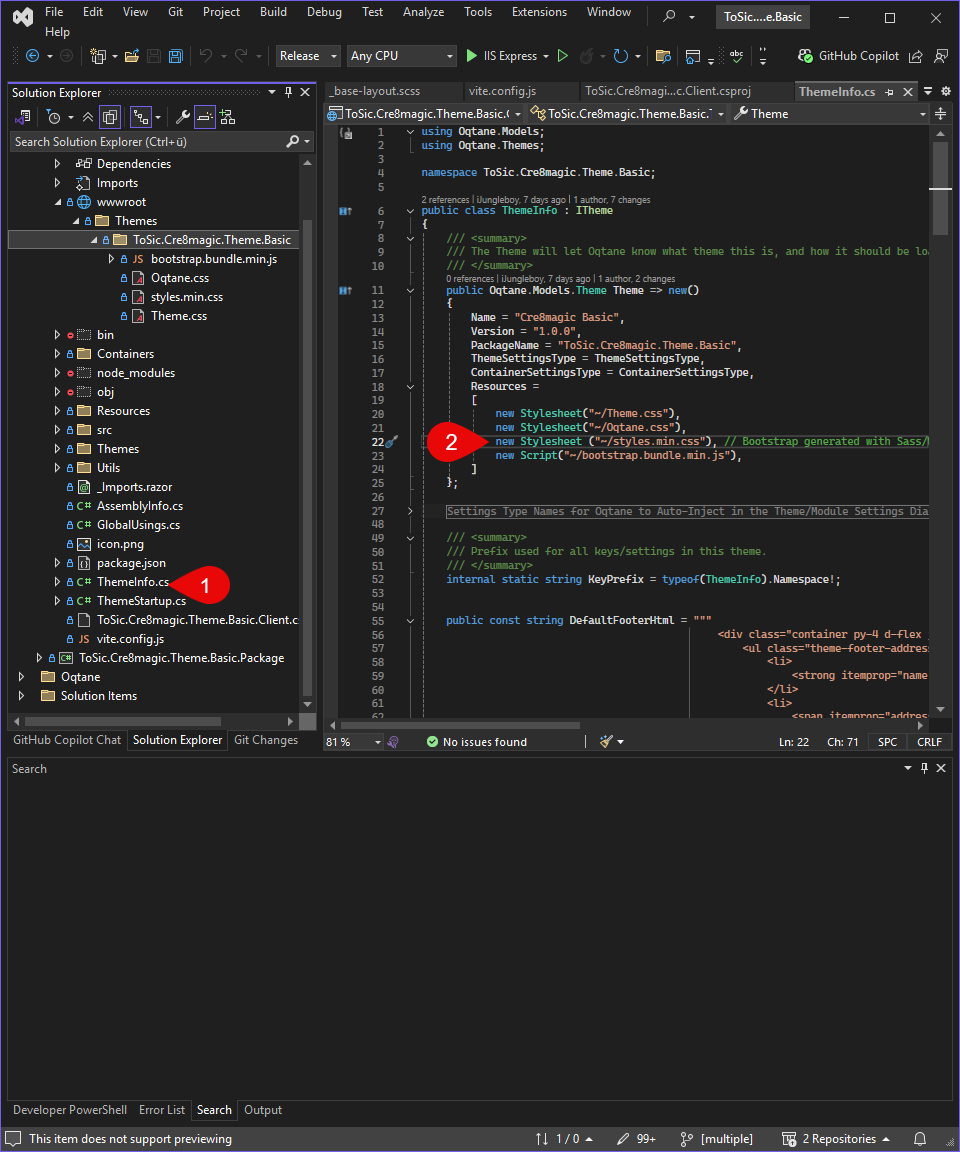Click the Switch Views icon in Solution Explorer
Screen dimensions: 960x1152
[x=23, y=117]
